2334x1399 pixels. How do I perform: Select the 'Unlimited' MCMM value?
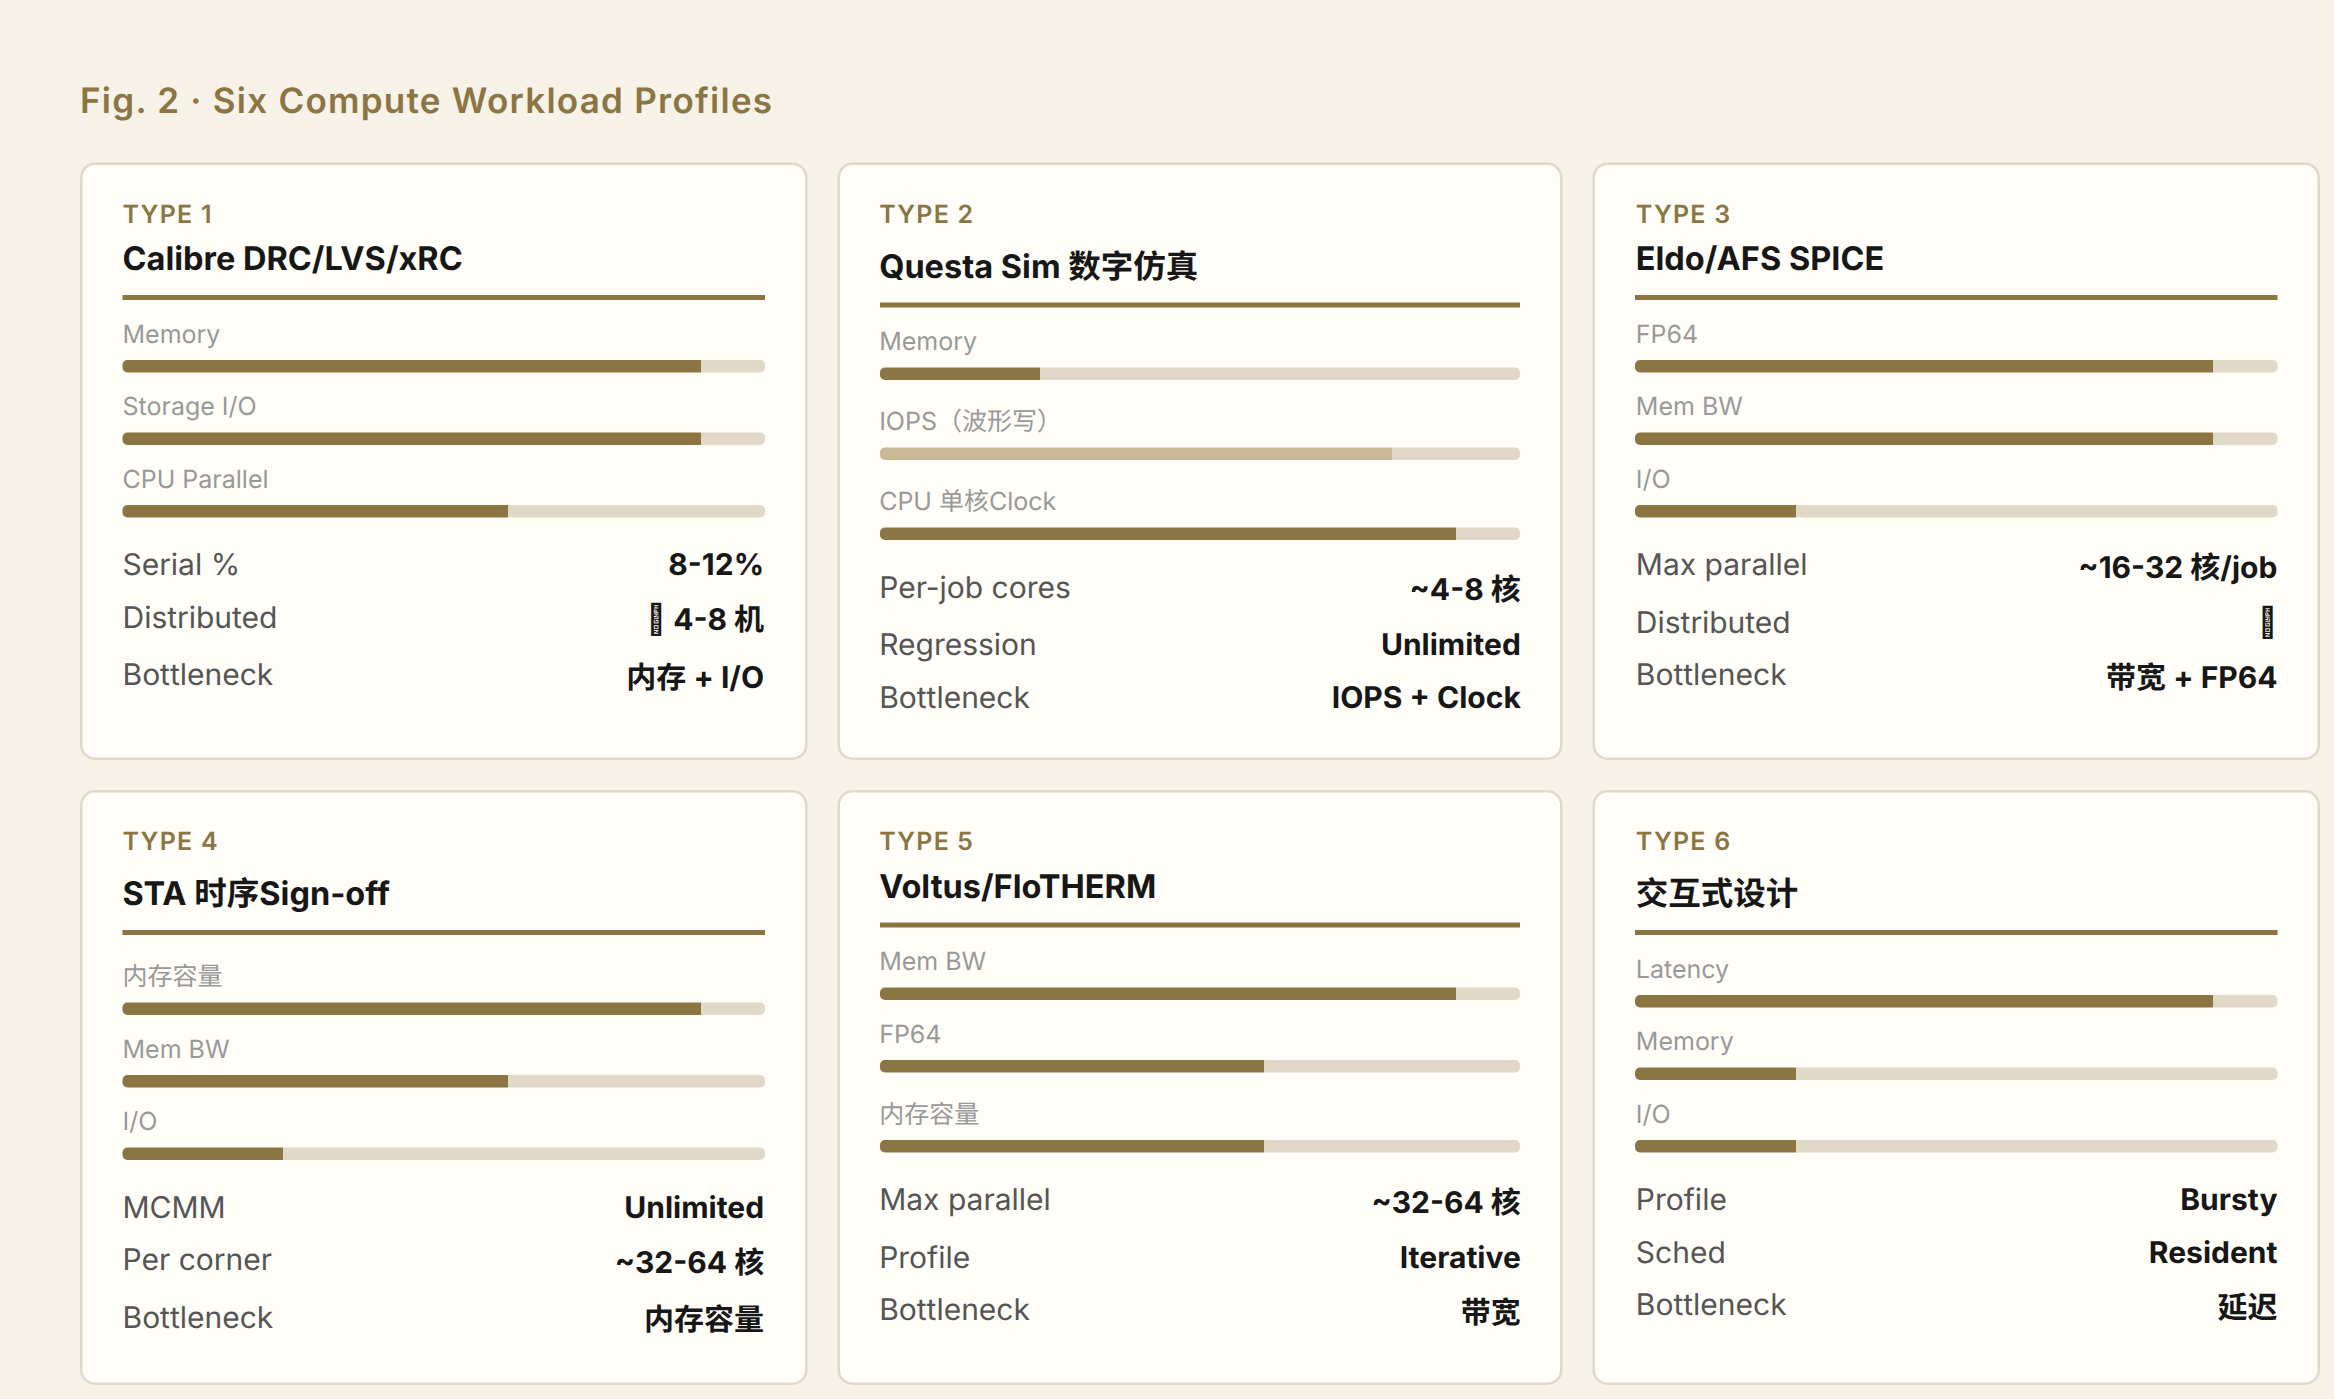[x=694, y=1208]
